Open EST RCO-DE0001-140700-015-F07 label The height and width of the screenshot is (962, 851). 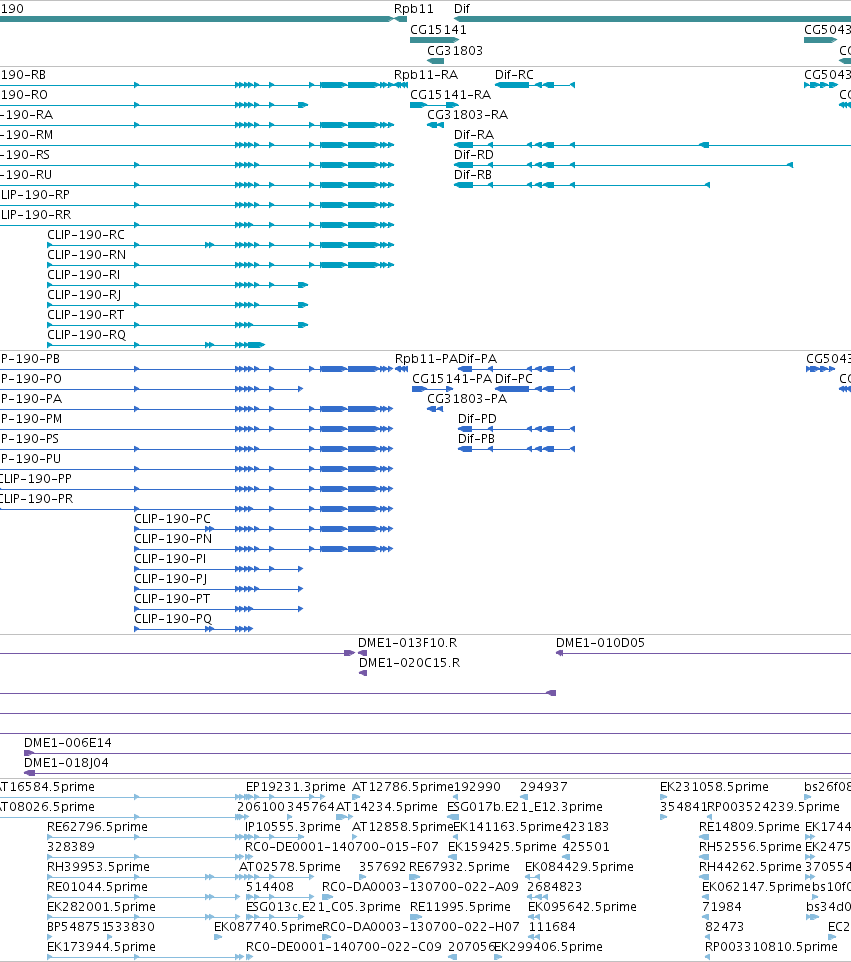342,847
